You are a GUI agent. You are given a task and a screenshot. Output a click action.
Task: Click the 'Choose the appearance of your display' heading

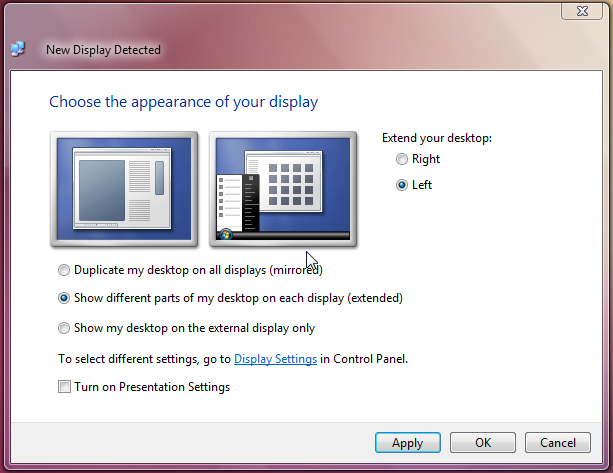point(183,102)
